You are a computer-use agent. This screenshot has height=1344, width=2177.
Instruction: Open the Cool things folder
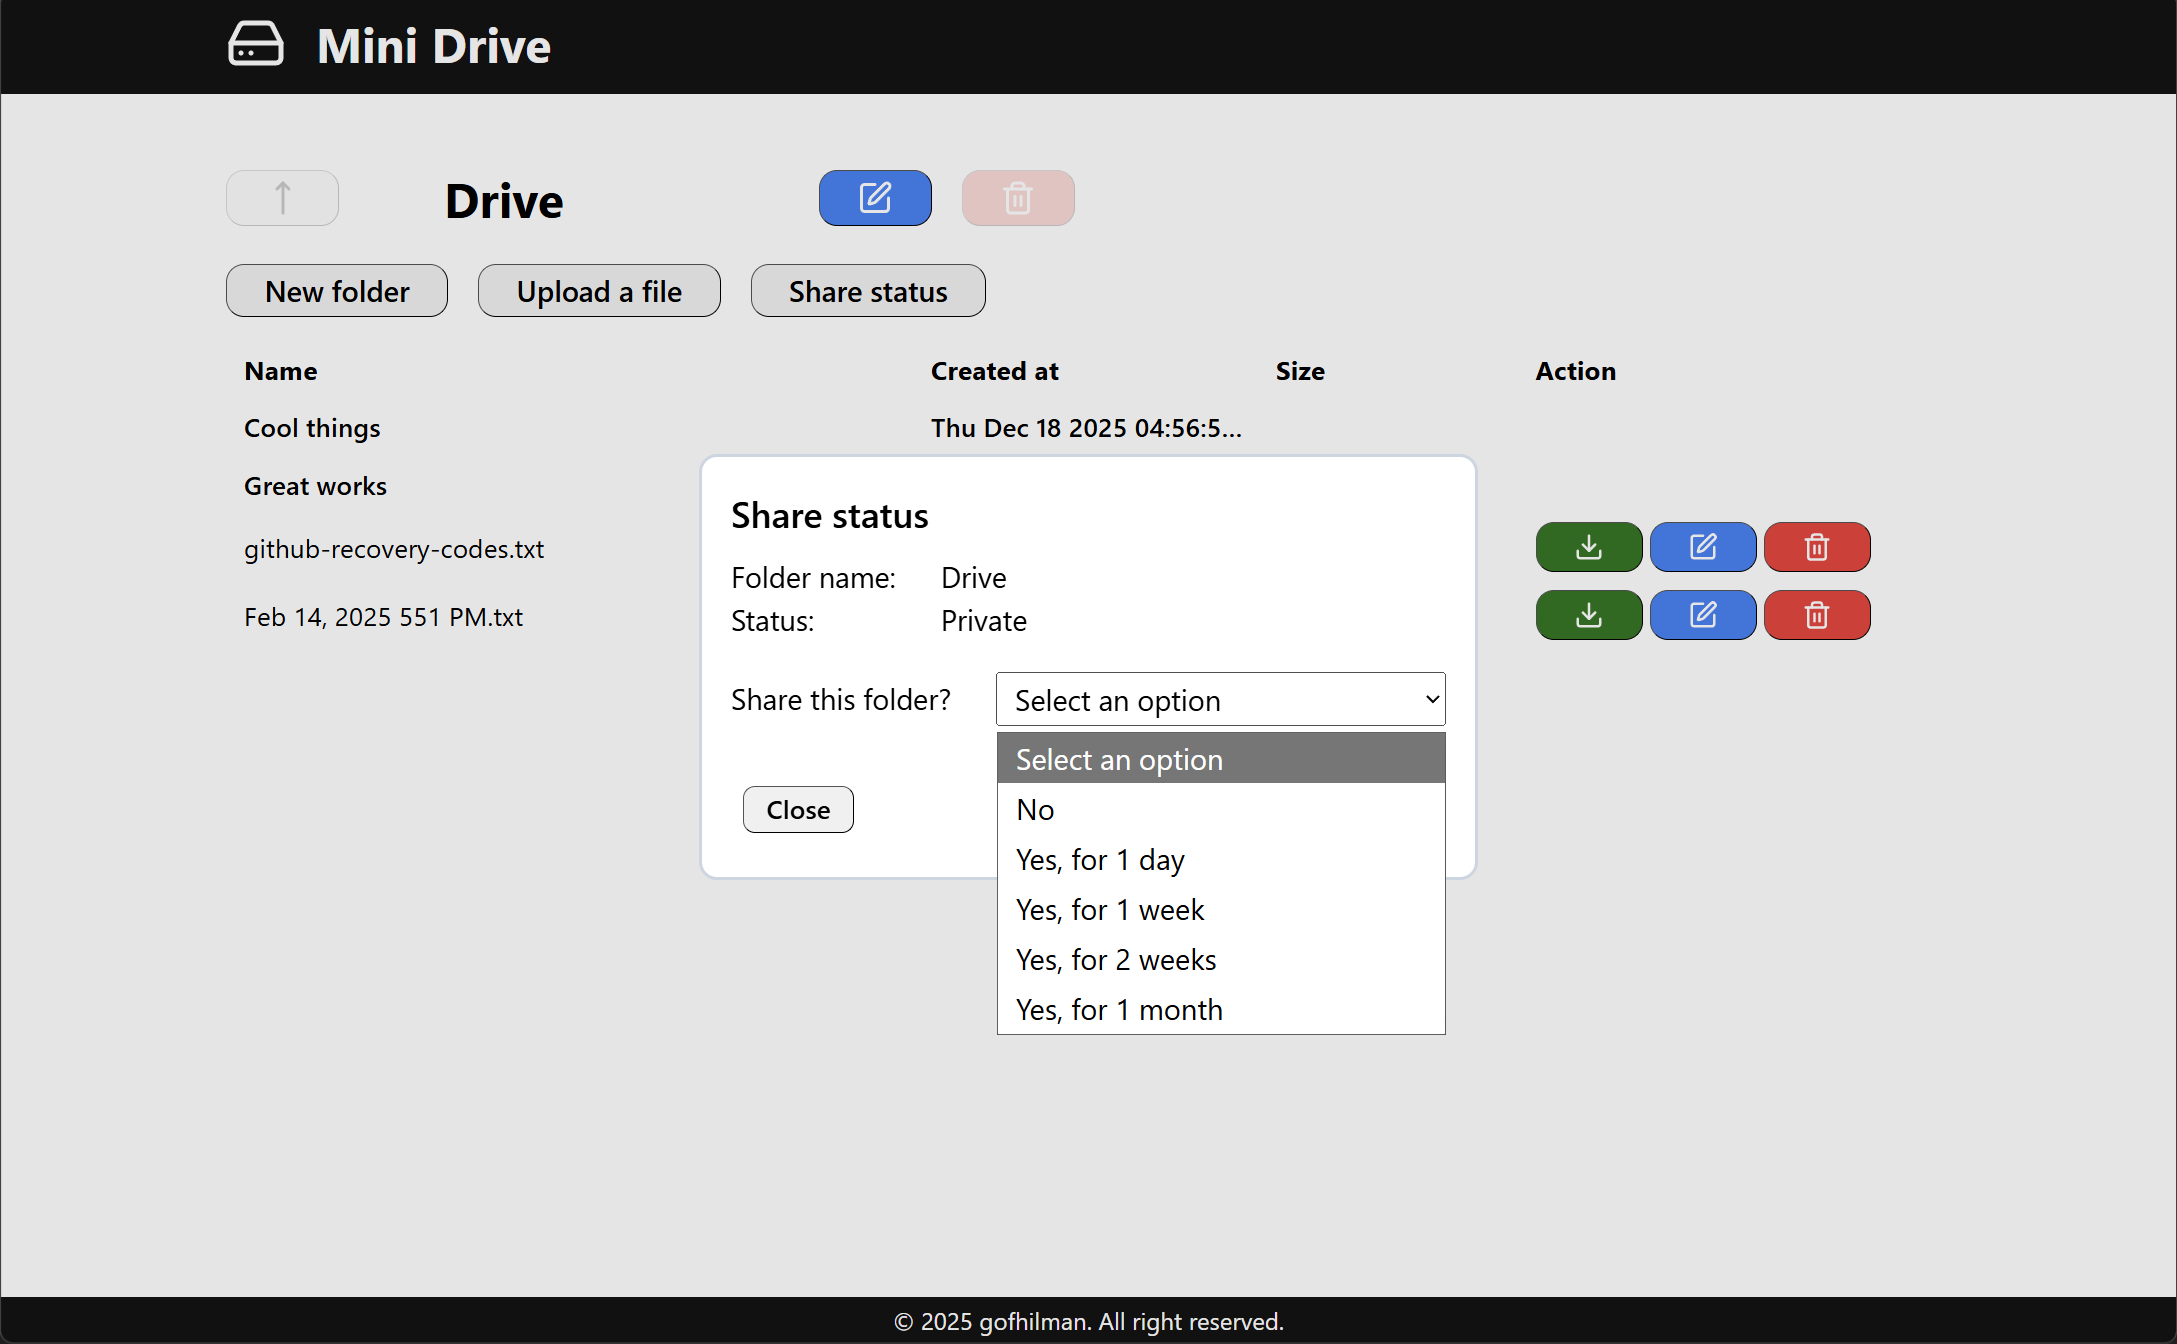(312, 428)
